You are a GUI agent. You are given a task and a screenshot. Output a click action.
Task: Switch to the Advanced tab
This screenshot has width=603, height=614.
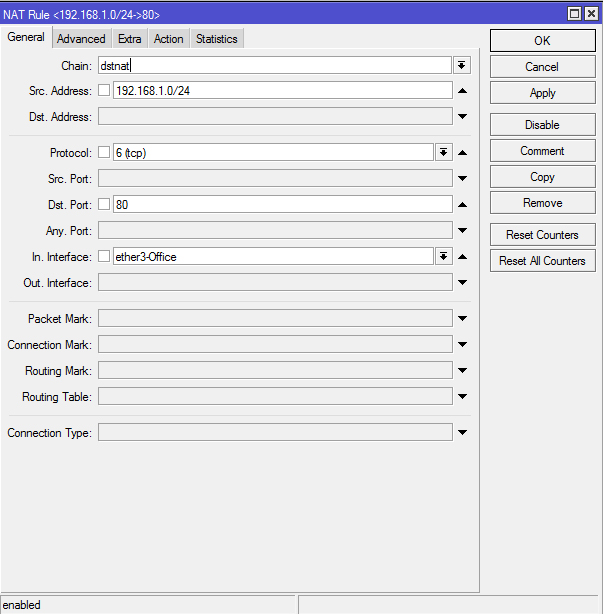(x=81, y=39)
